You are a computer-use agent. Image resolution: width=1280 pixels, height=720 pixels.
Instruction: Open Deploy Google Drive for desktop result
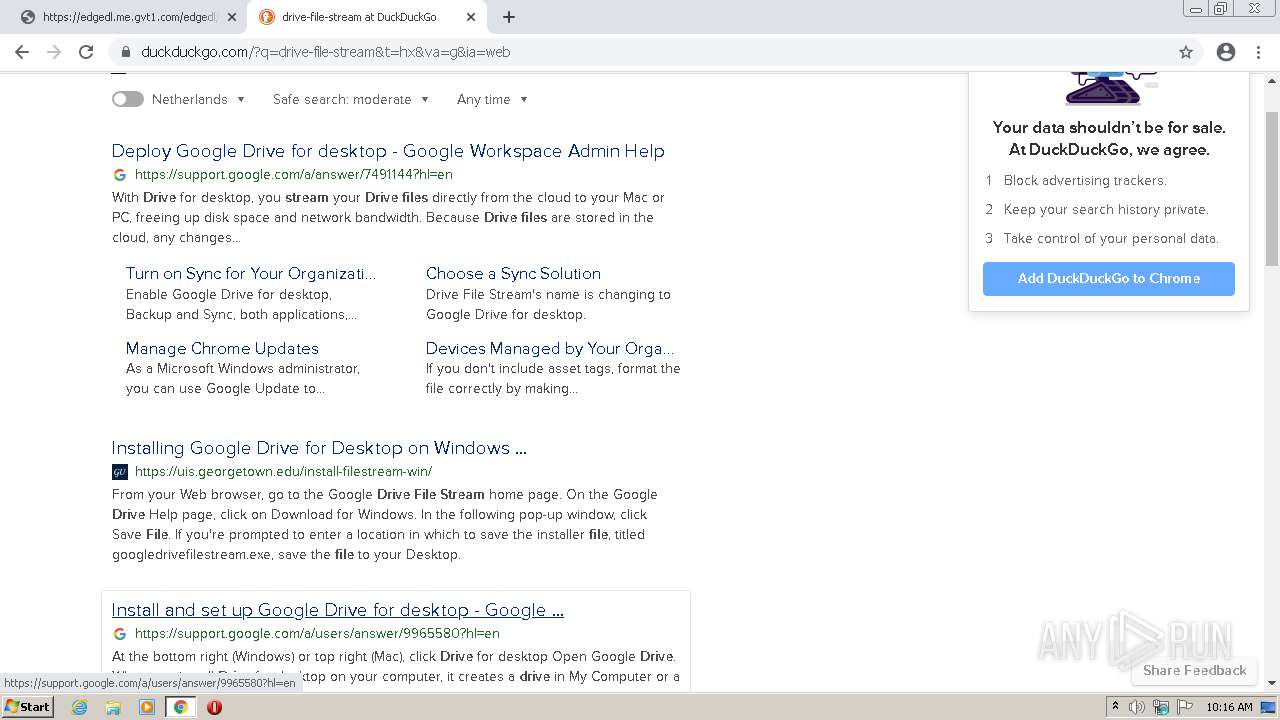coord(388,151)
